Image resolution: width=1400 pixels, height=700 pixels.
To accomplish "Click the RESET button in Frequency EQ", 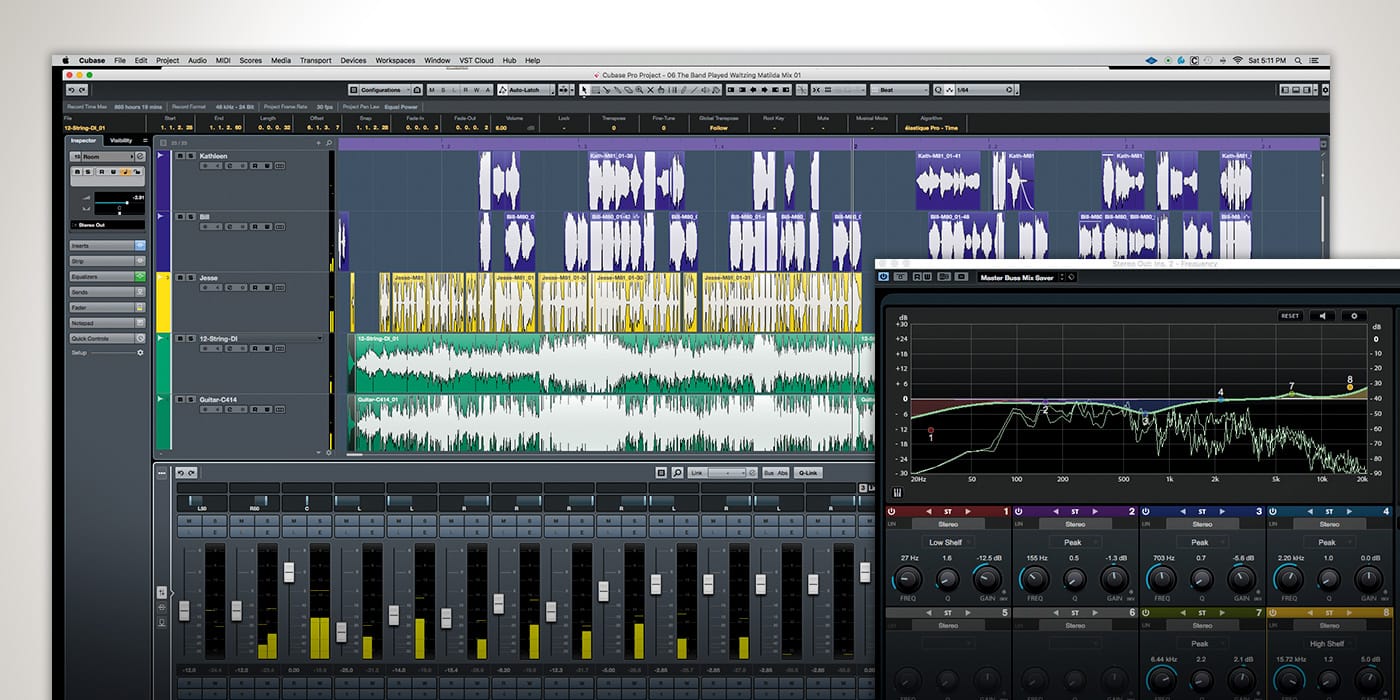I will pos(1290,316).
